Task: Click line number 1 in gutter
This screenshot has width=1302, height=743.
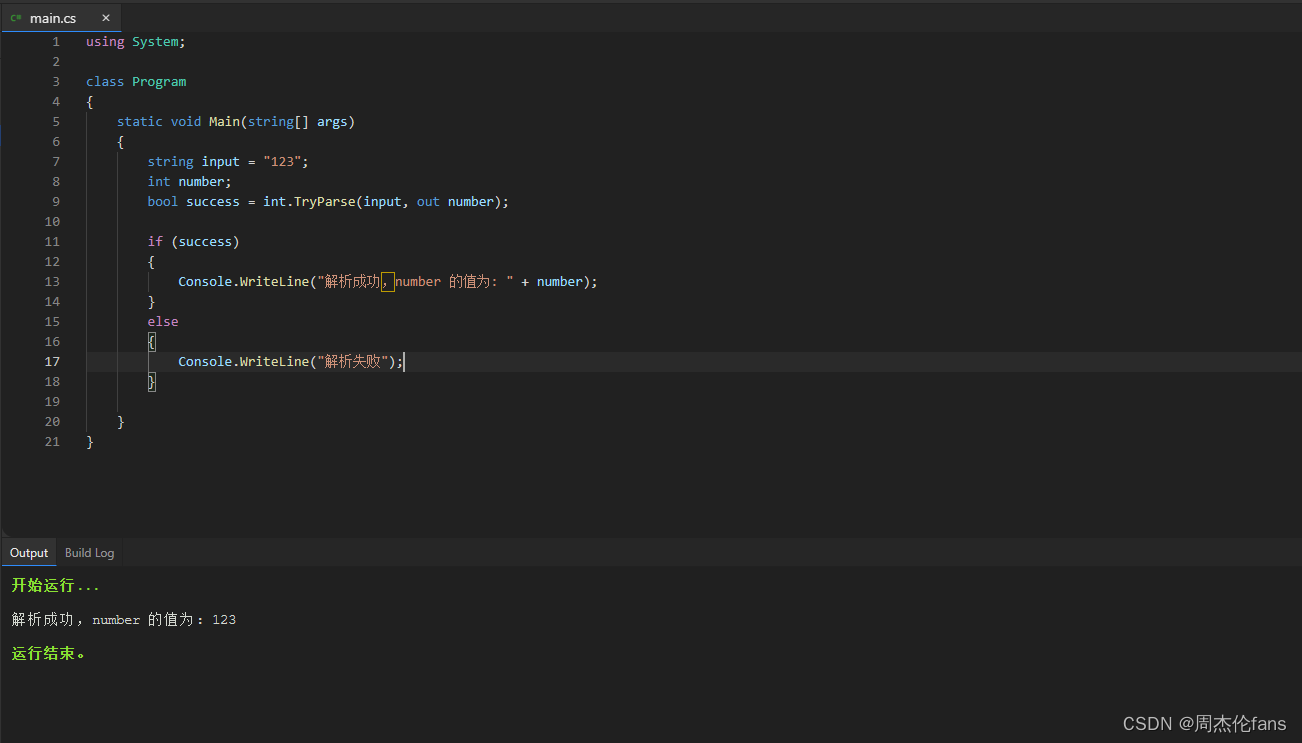Action: (56, 42)
